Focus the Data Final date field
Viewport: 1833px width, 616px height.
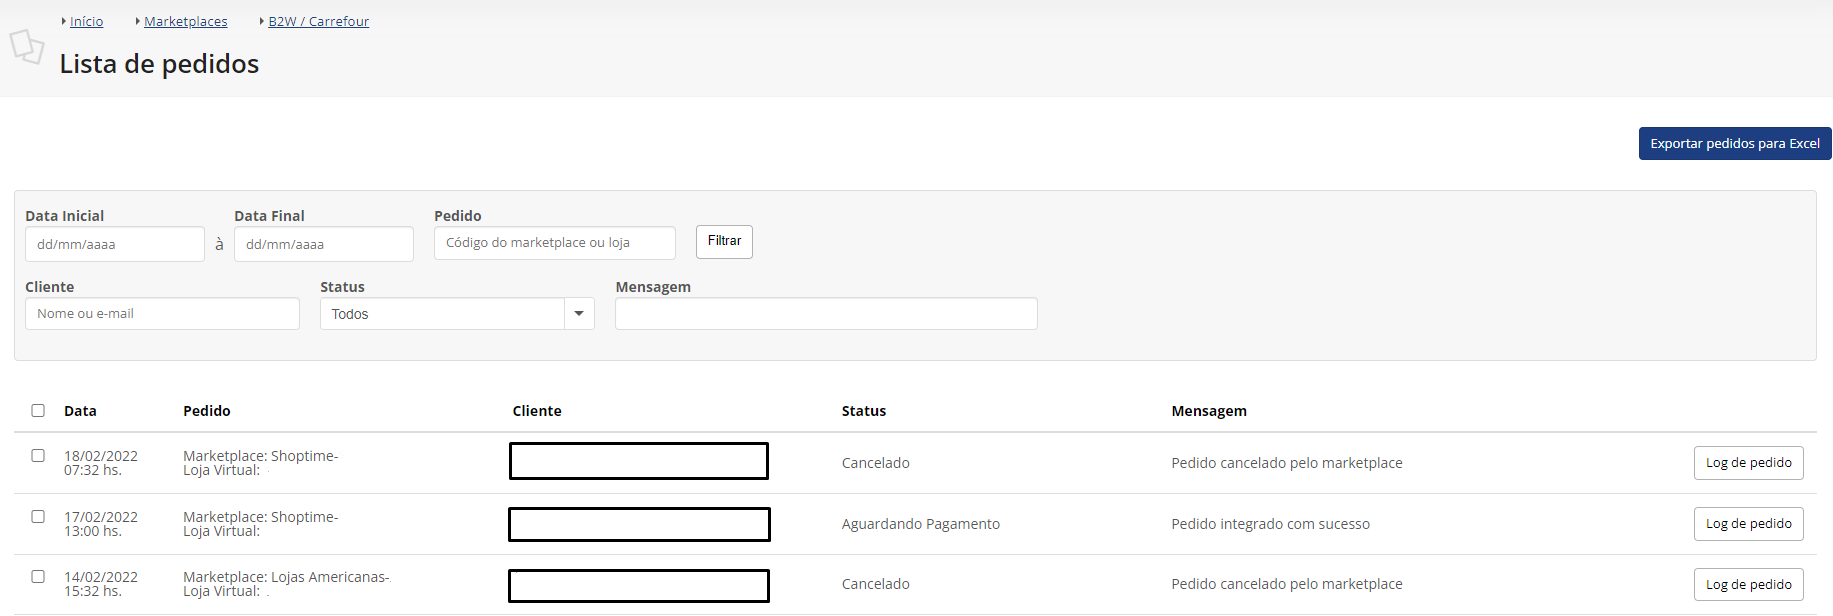(x=324, y=244)
